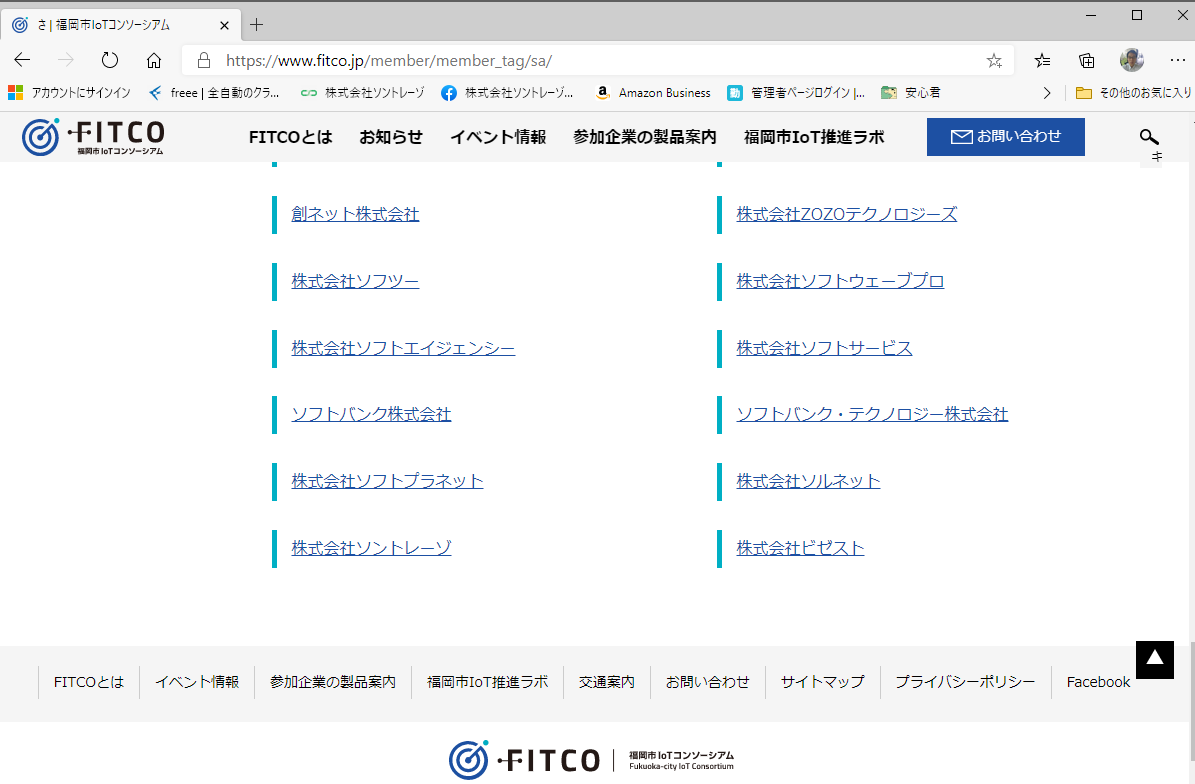Reload the page with refresh icon
The height and width of the screenshot is (784, 1195).
110,60
